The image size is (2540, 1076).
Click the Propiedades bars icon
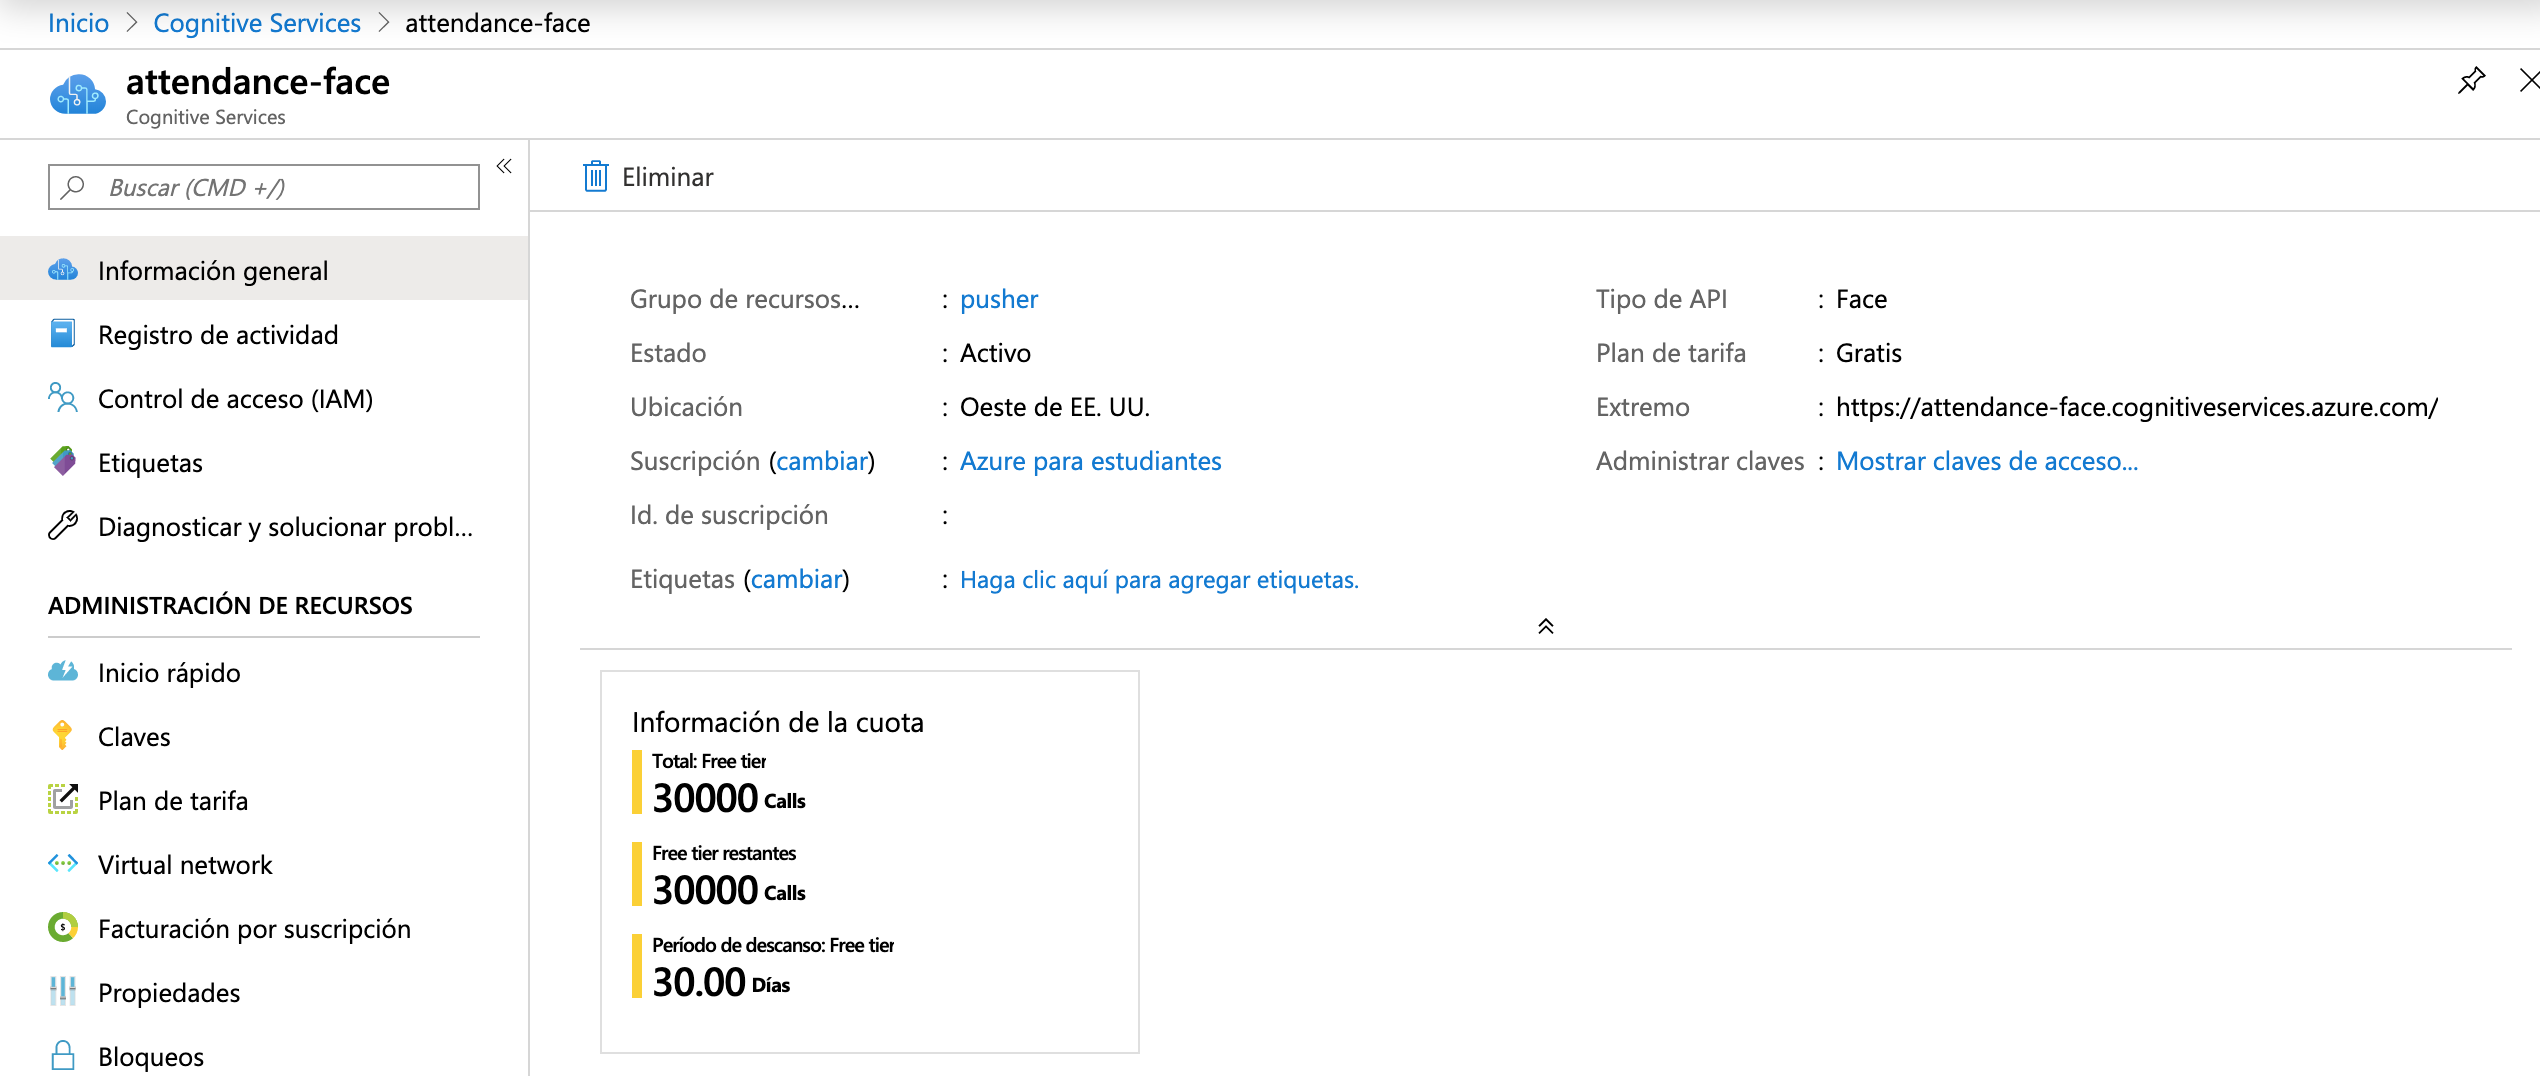pos(63,991)
